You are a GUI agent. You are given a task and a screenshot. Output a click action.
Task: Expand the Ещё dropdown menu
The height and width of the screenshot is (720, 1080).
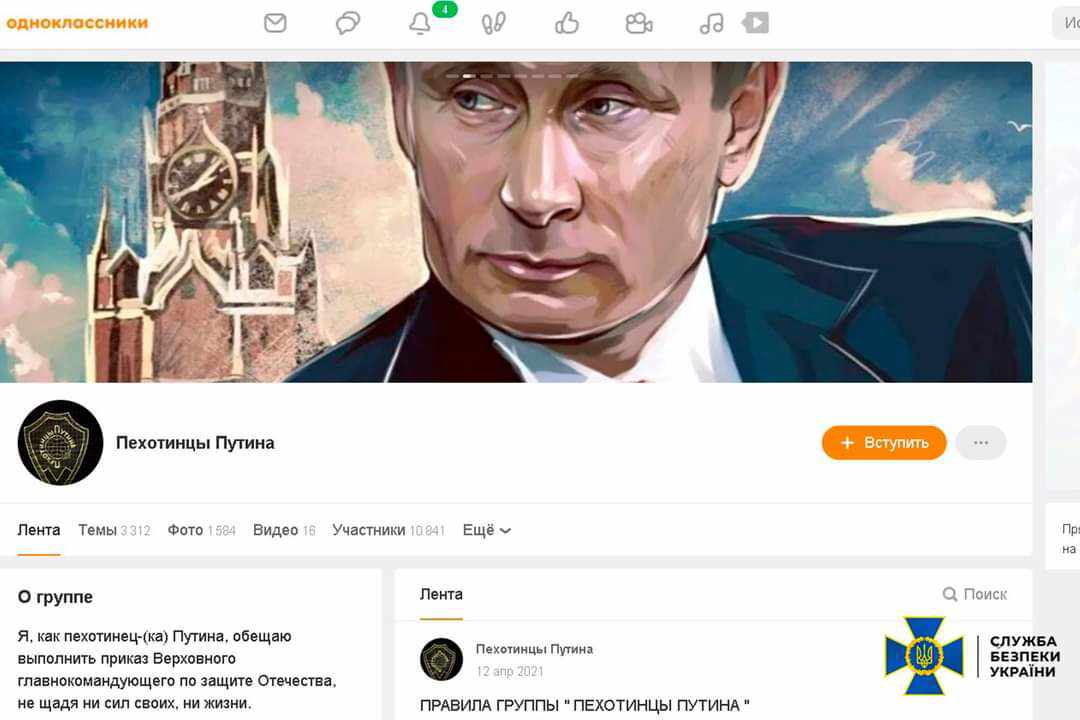pyautogui.click(x=486, y=530)
